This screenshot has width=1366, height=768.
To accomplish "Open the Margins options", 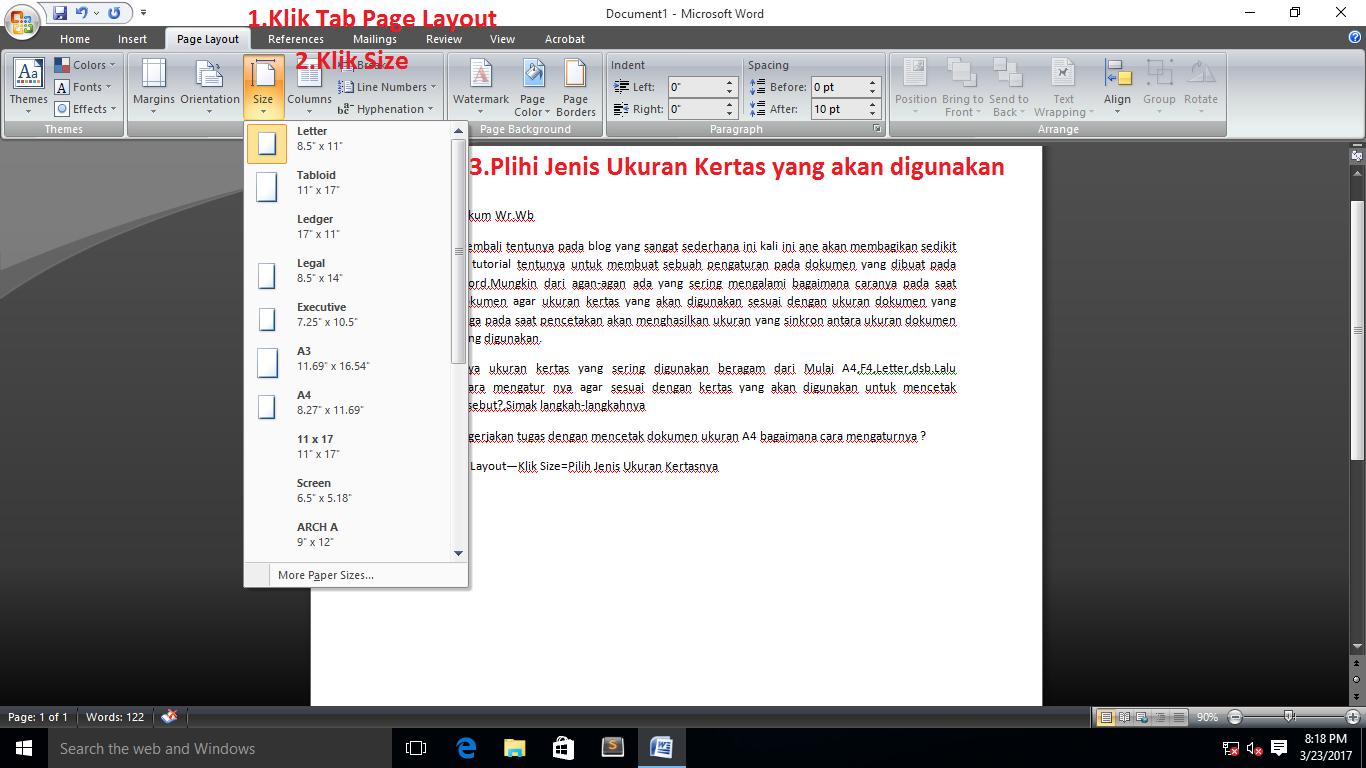I will point(154,86).
